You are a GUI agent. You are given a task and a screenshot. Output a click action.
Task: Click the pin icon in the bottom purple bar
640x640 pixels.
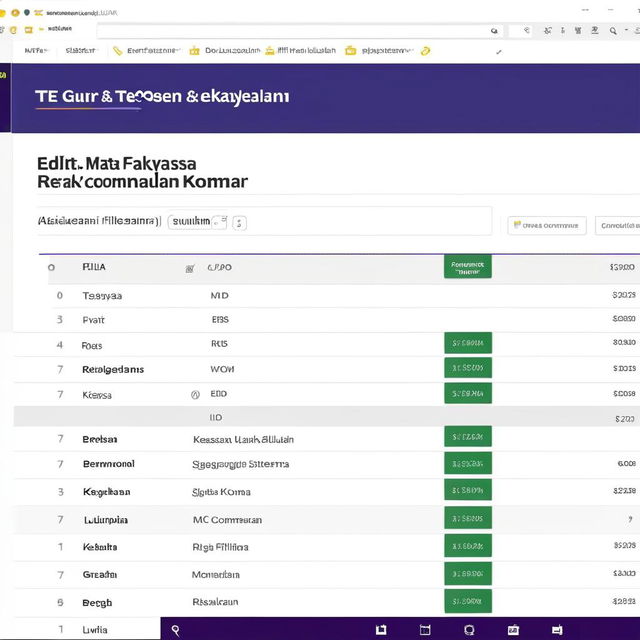coord(176,630)
